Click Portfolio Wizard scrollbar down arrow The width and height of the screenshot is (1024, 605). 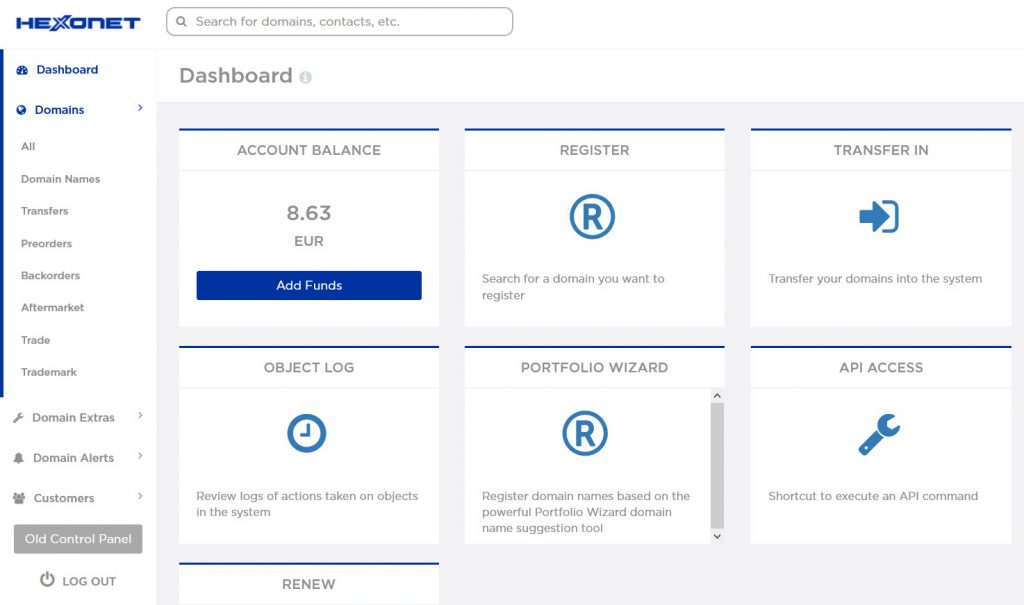(x=717, y=536)
